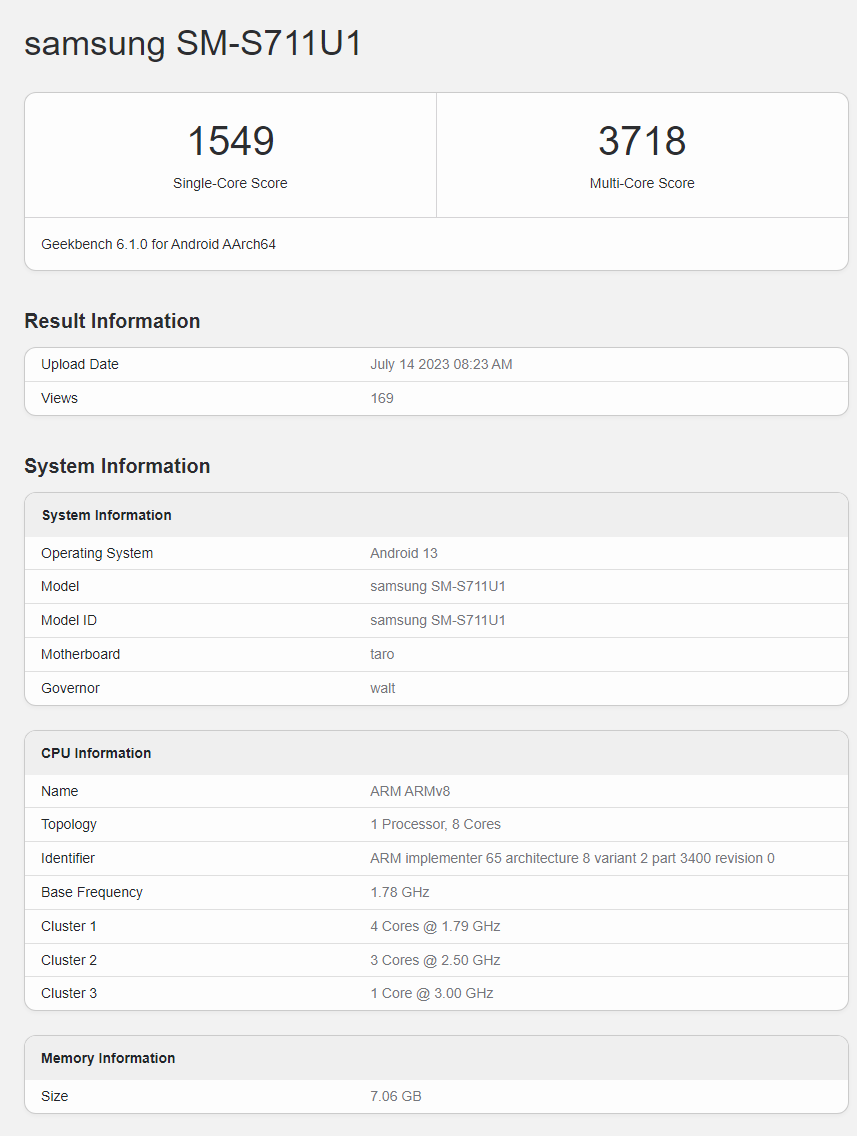Click the ARM ARMv8 CPU name
Viewport: 857px width, 1136px height.
pyautogui.click(x=410, y=791)
